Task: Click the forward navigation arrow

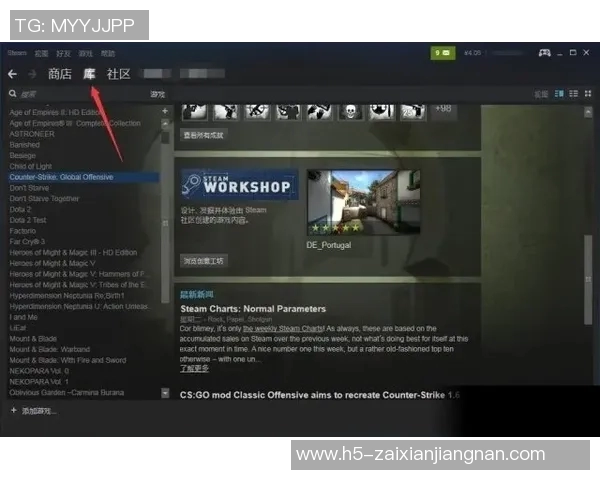Action: pos(32,74)
